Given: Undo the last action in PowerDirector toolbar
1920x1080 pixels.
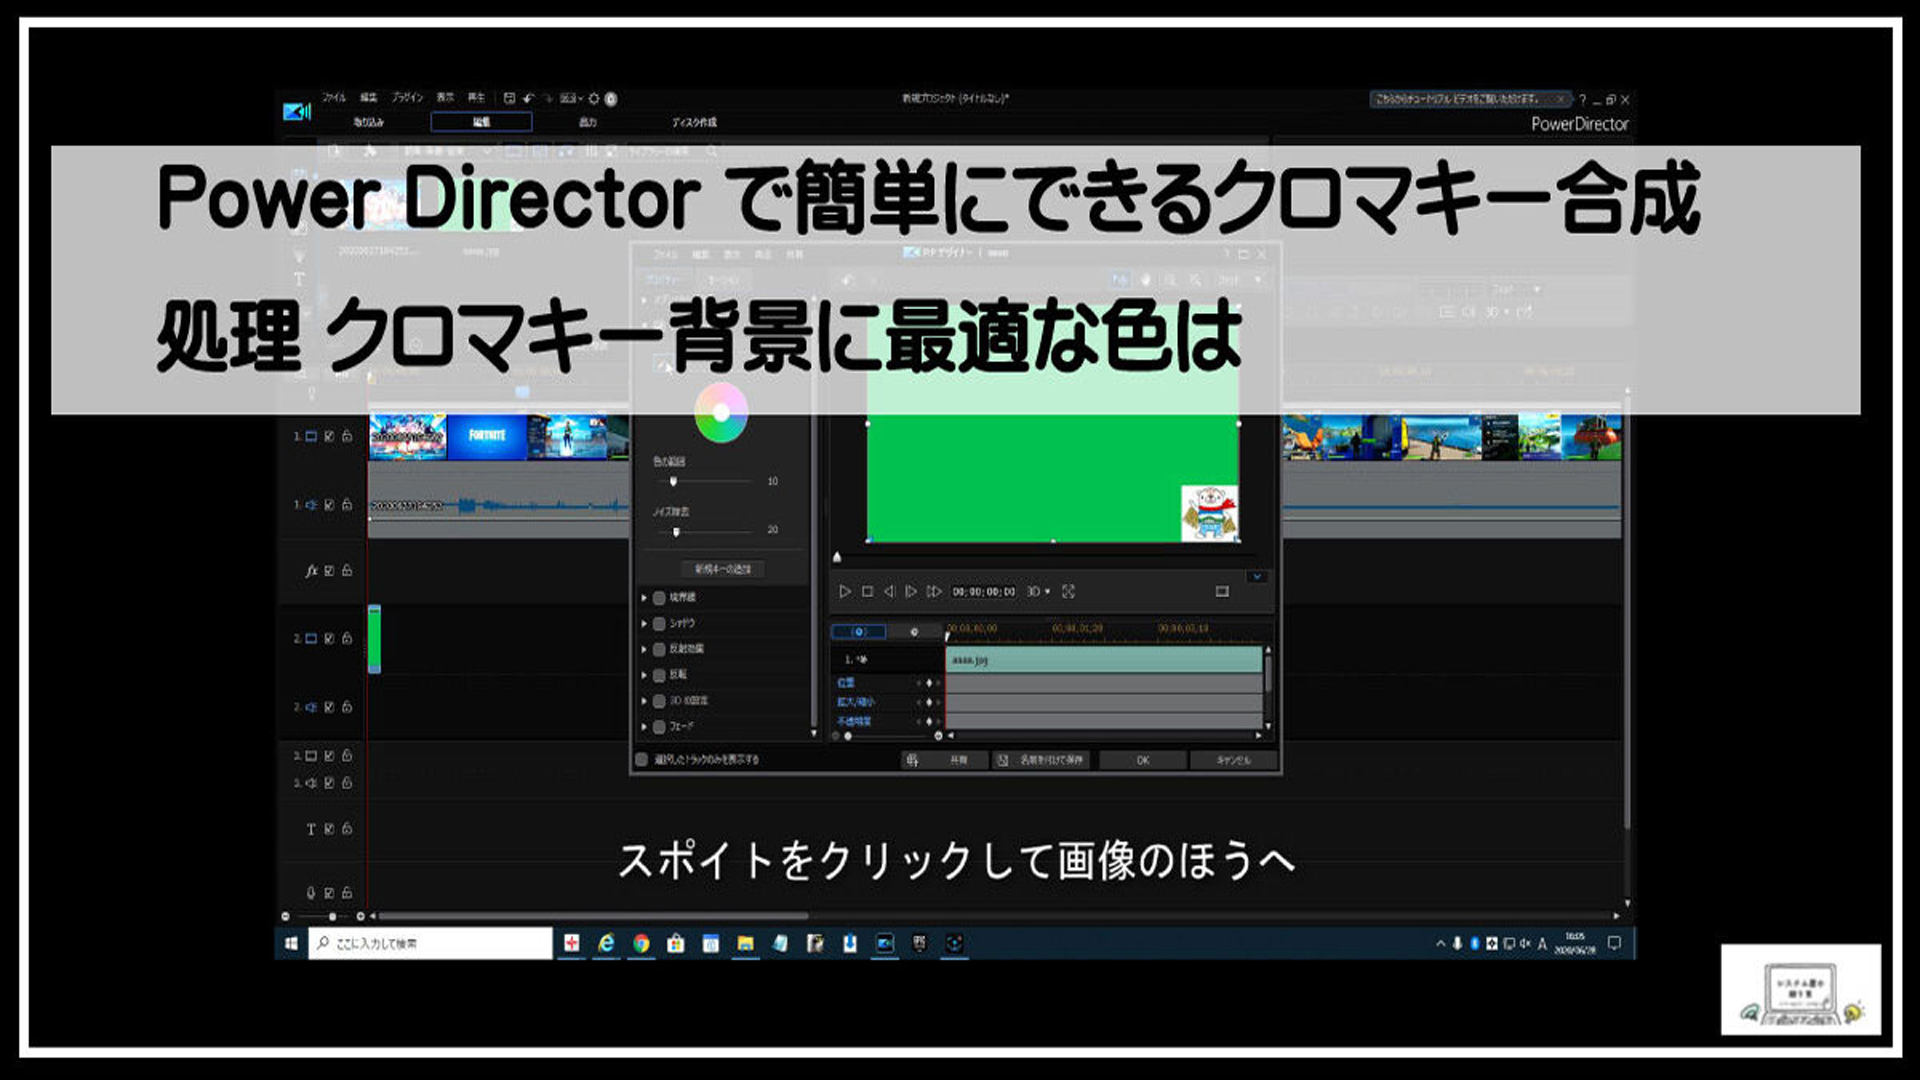Looking at the screenshot, I should click(x=528, y=98).
